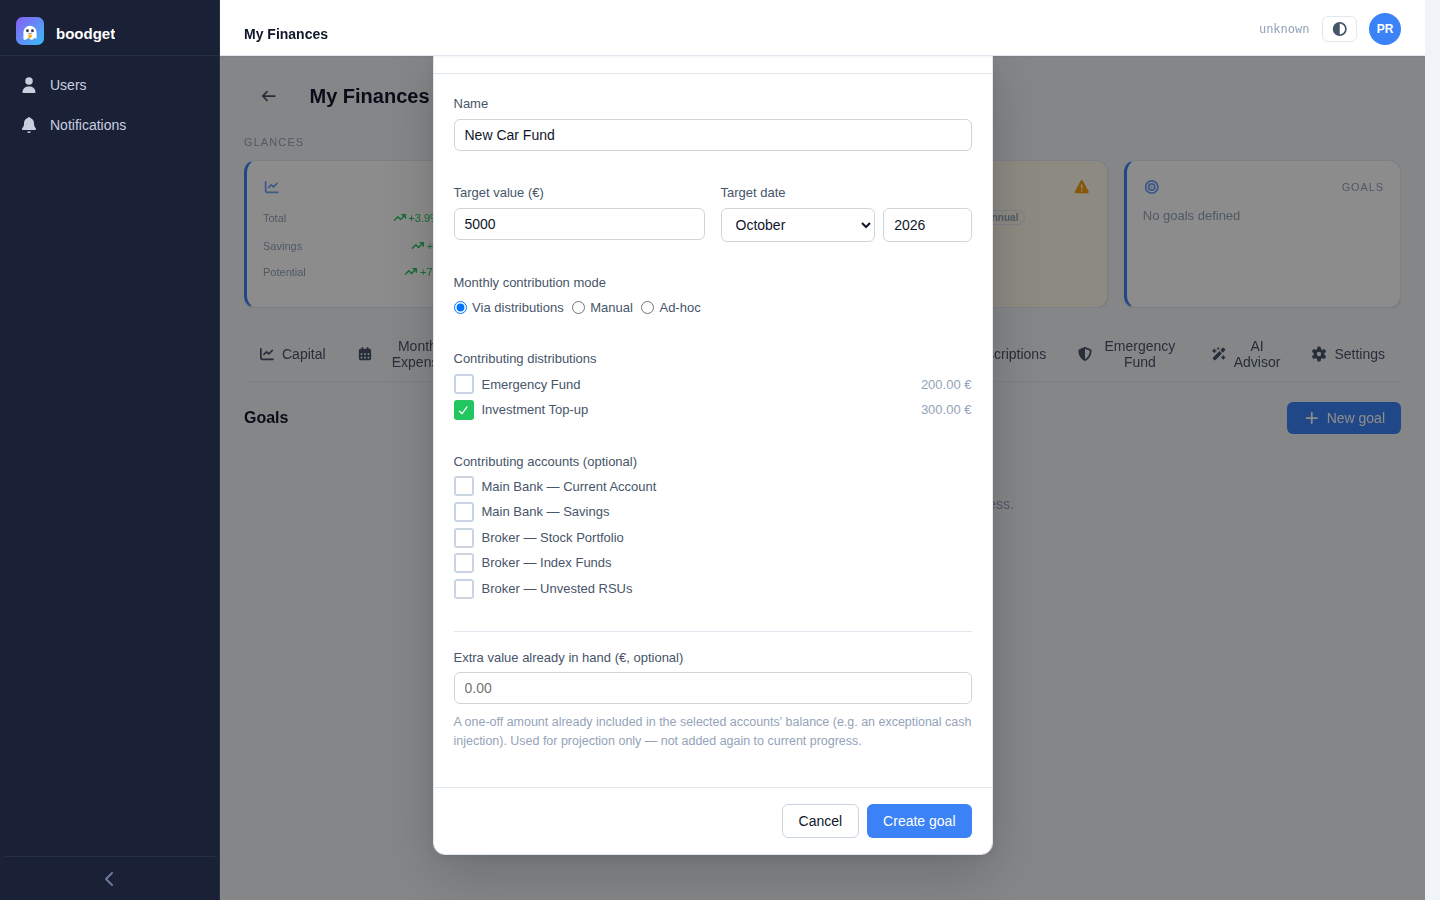The height and width of the screenshot is (900, 1440).
Task: Open the PR user avatar menu
Action: click(1385, 29)
